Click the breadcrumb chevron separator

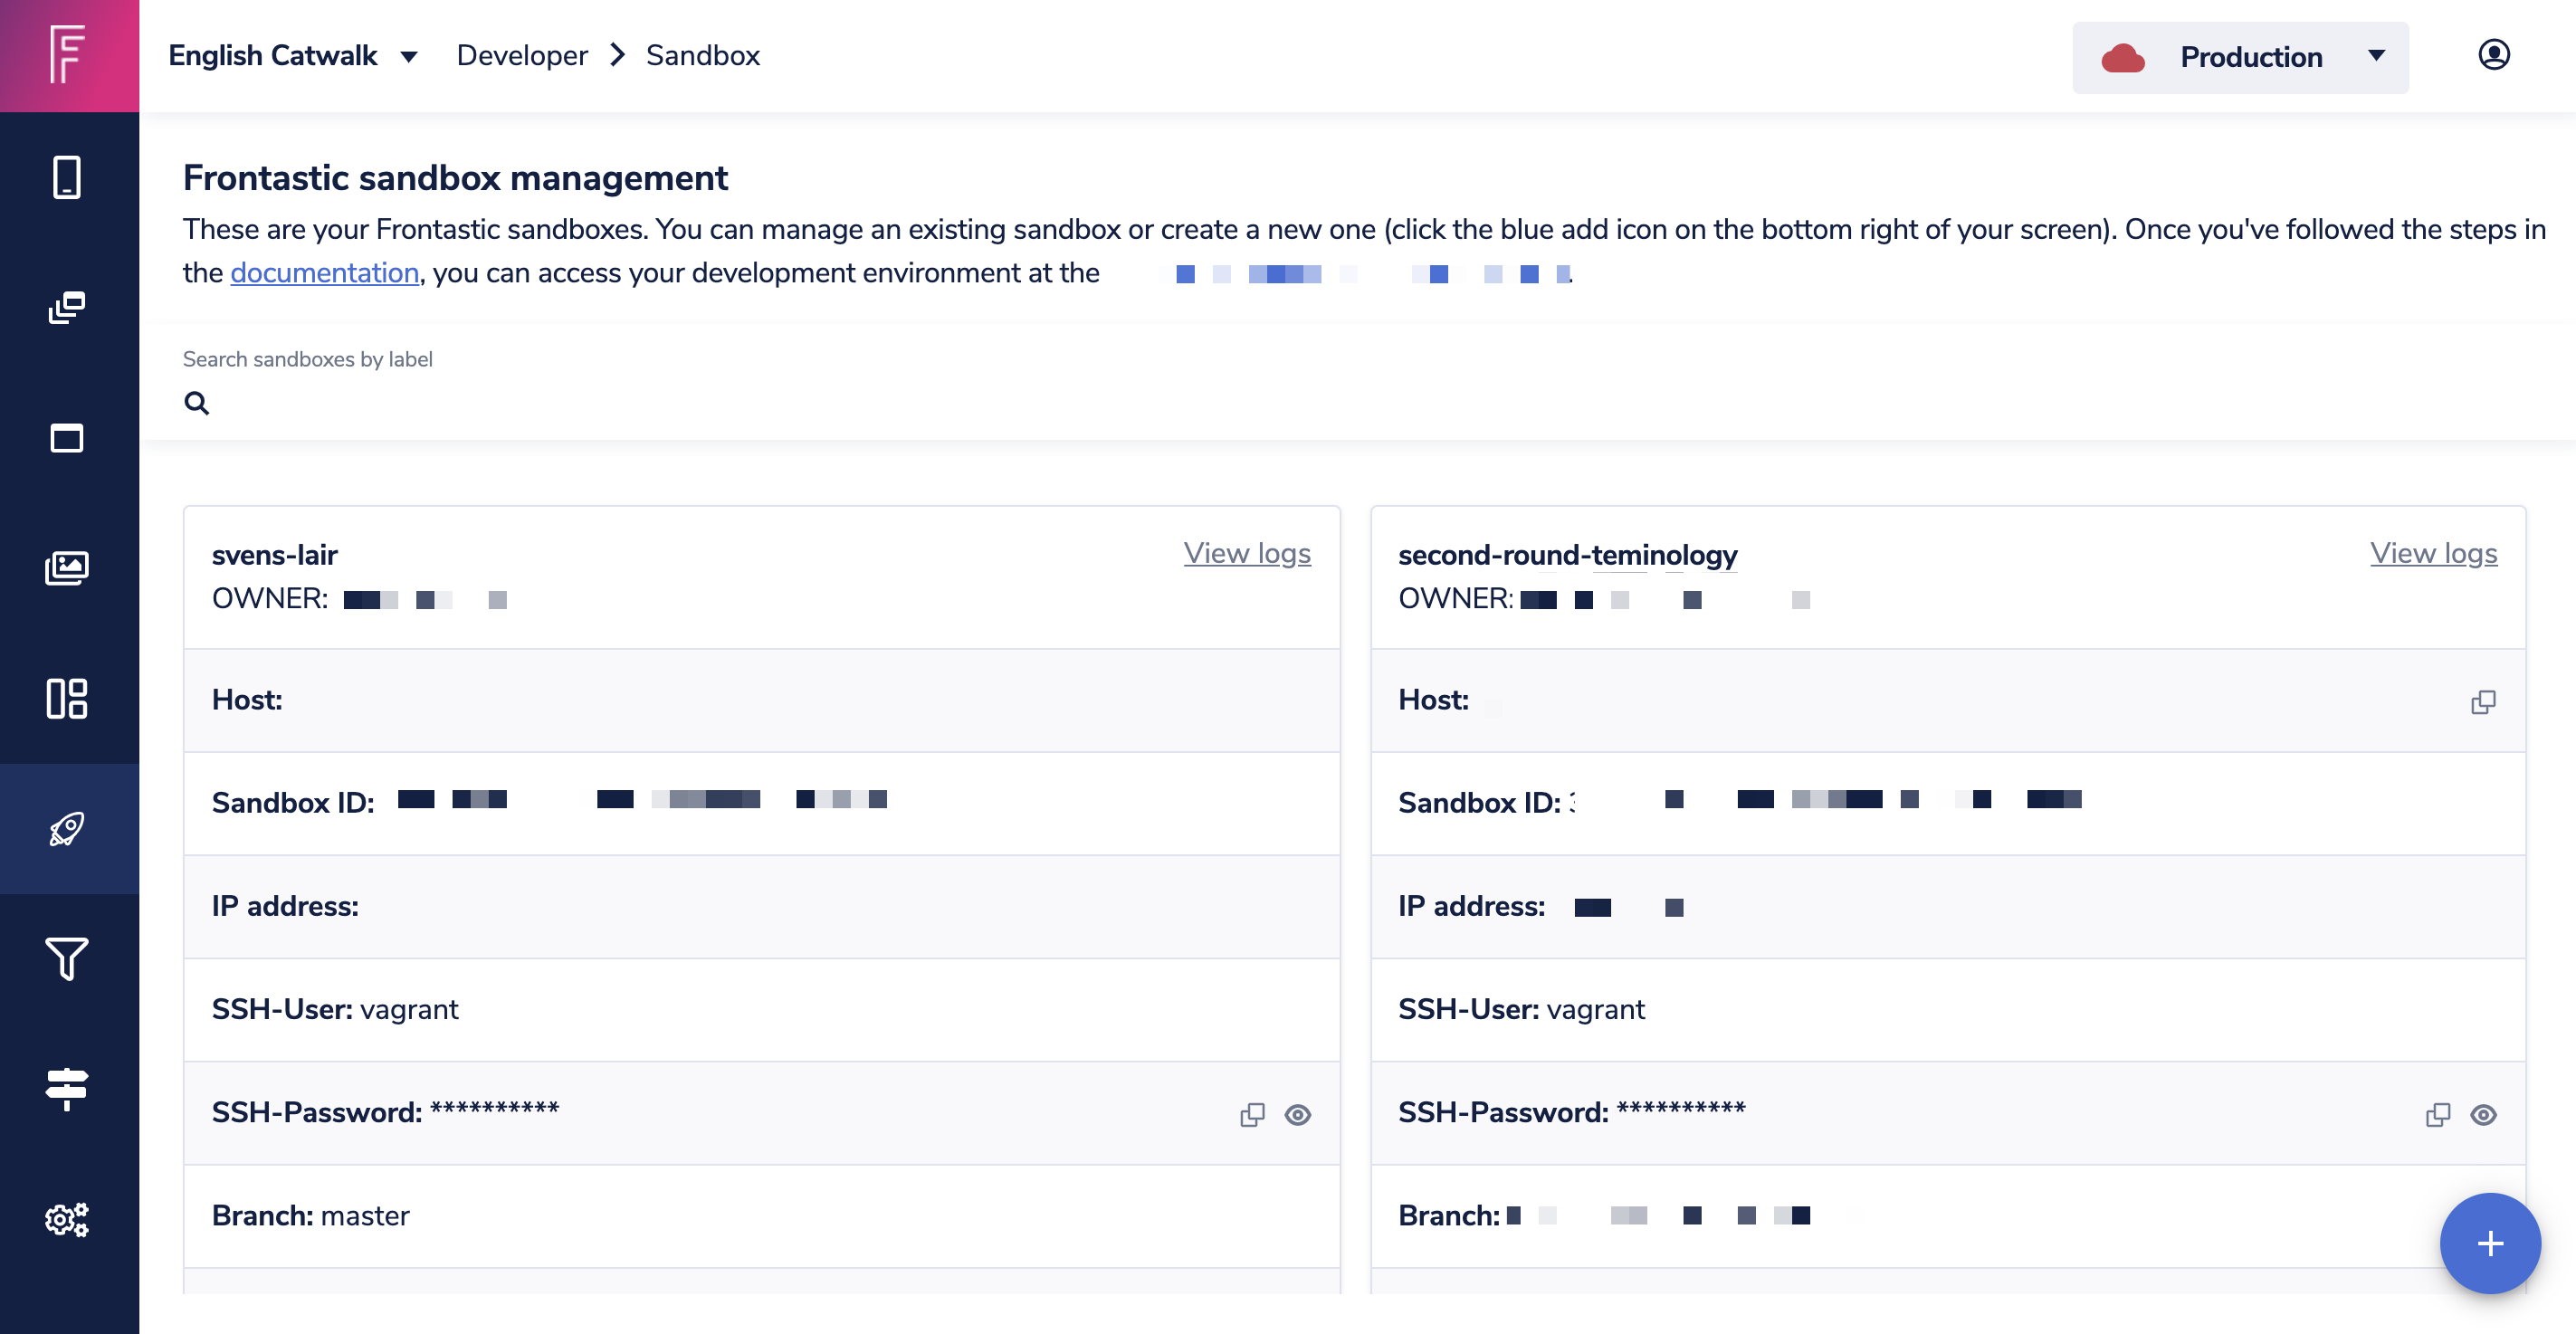pyautogui.click(x=617, y=55)
